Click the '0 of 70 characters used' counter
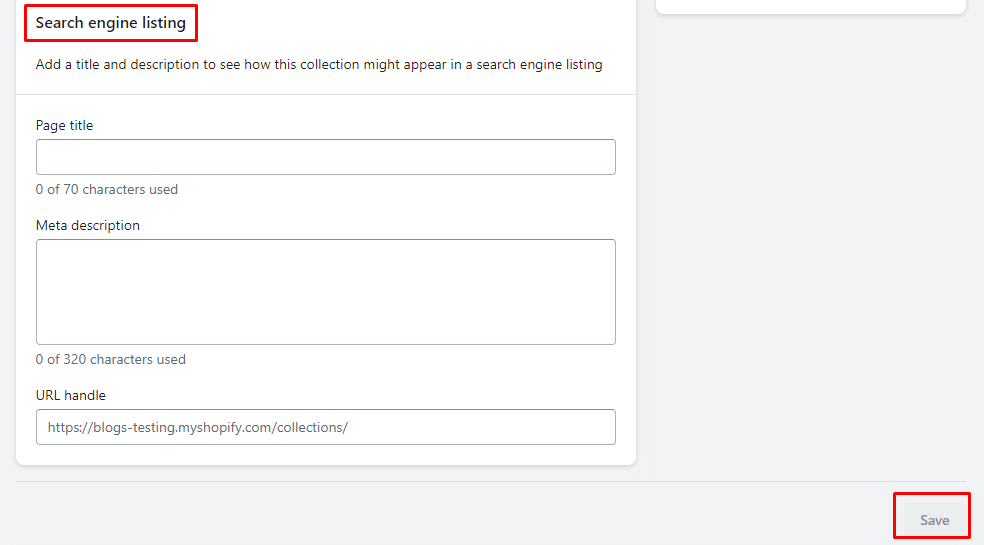984x545 pixels. pos(107,189)
